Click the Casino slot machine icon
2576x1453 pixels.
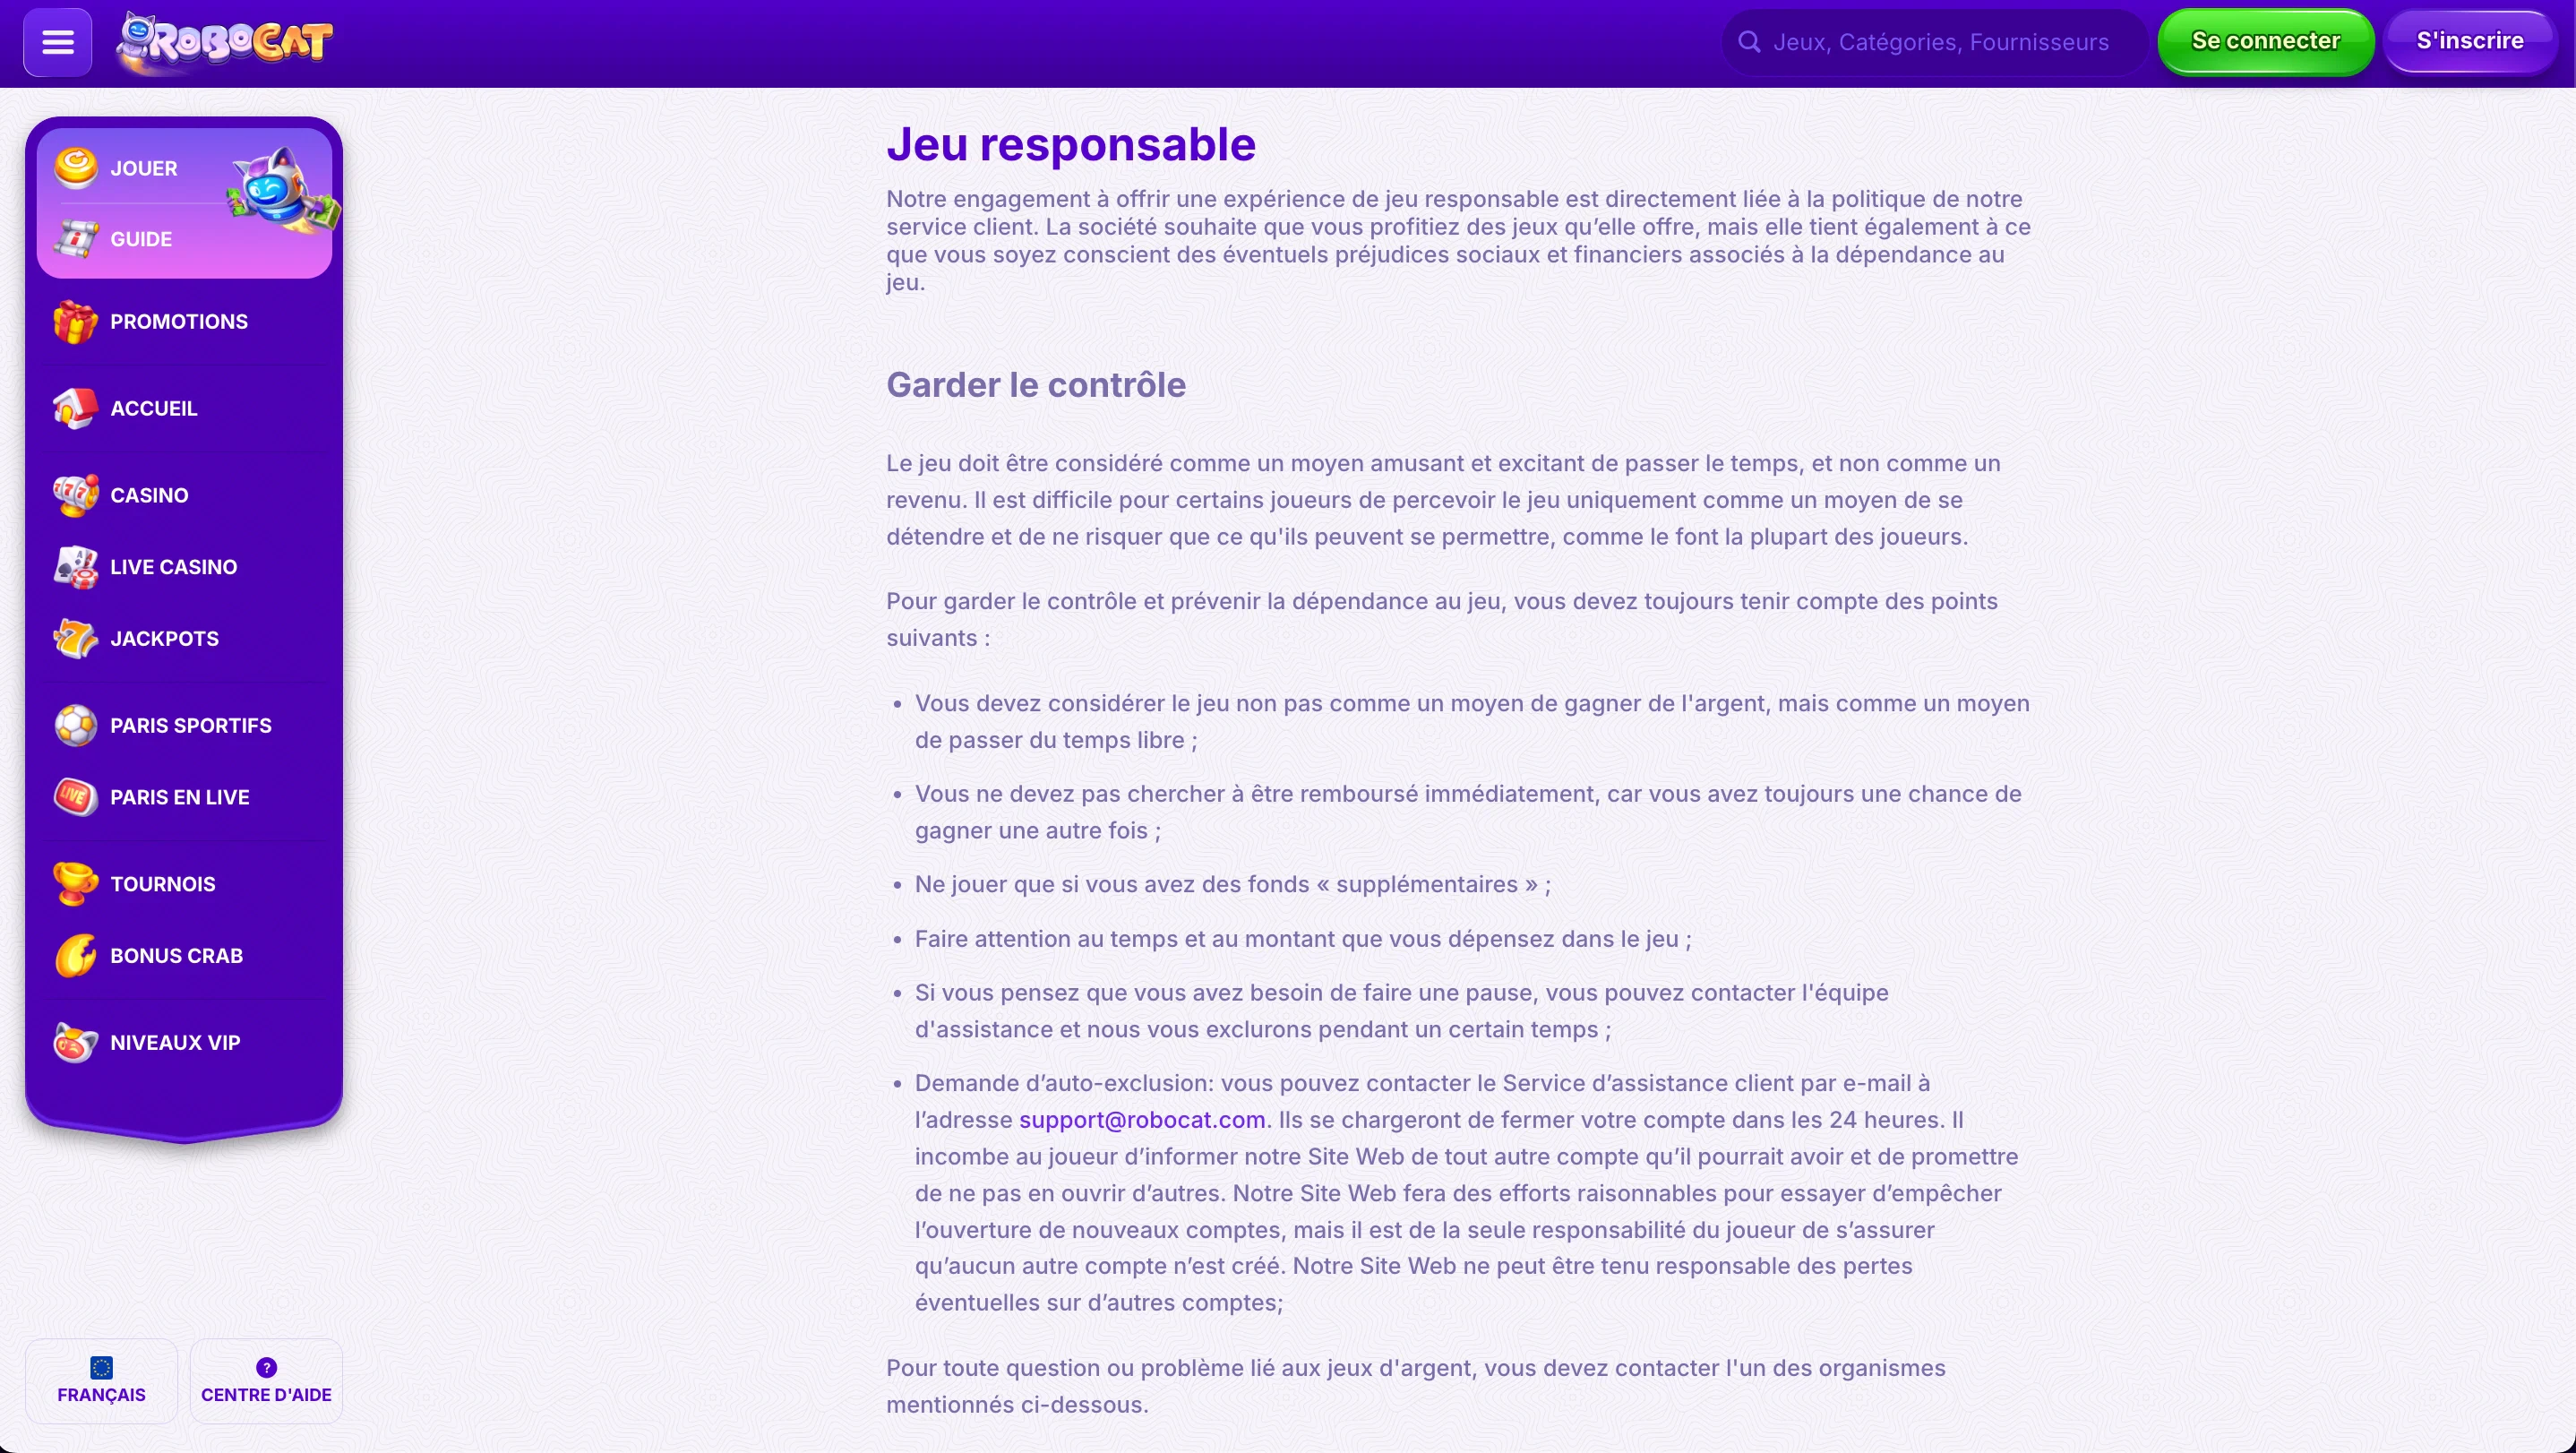point(76,496)
